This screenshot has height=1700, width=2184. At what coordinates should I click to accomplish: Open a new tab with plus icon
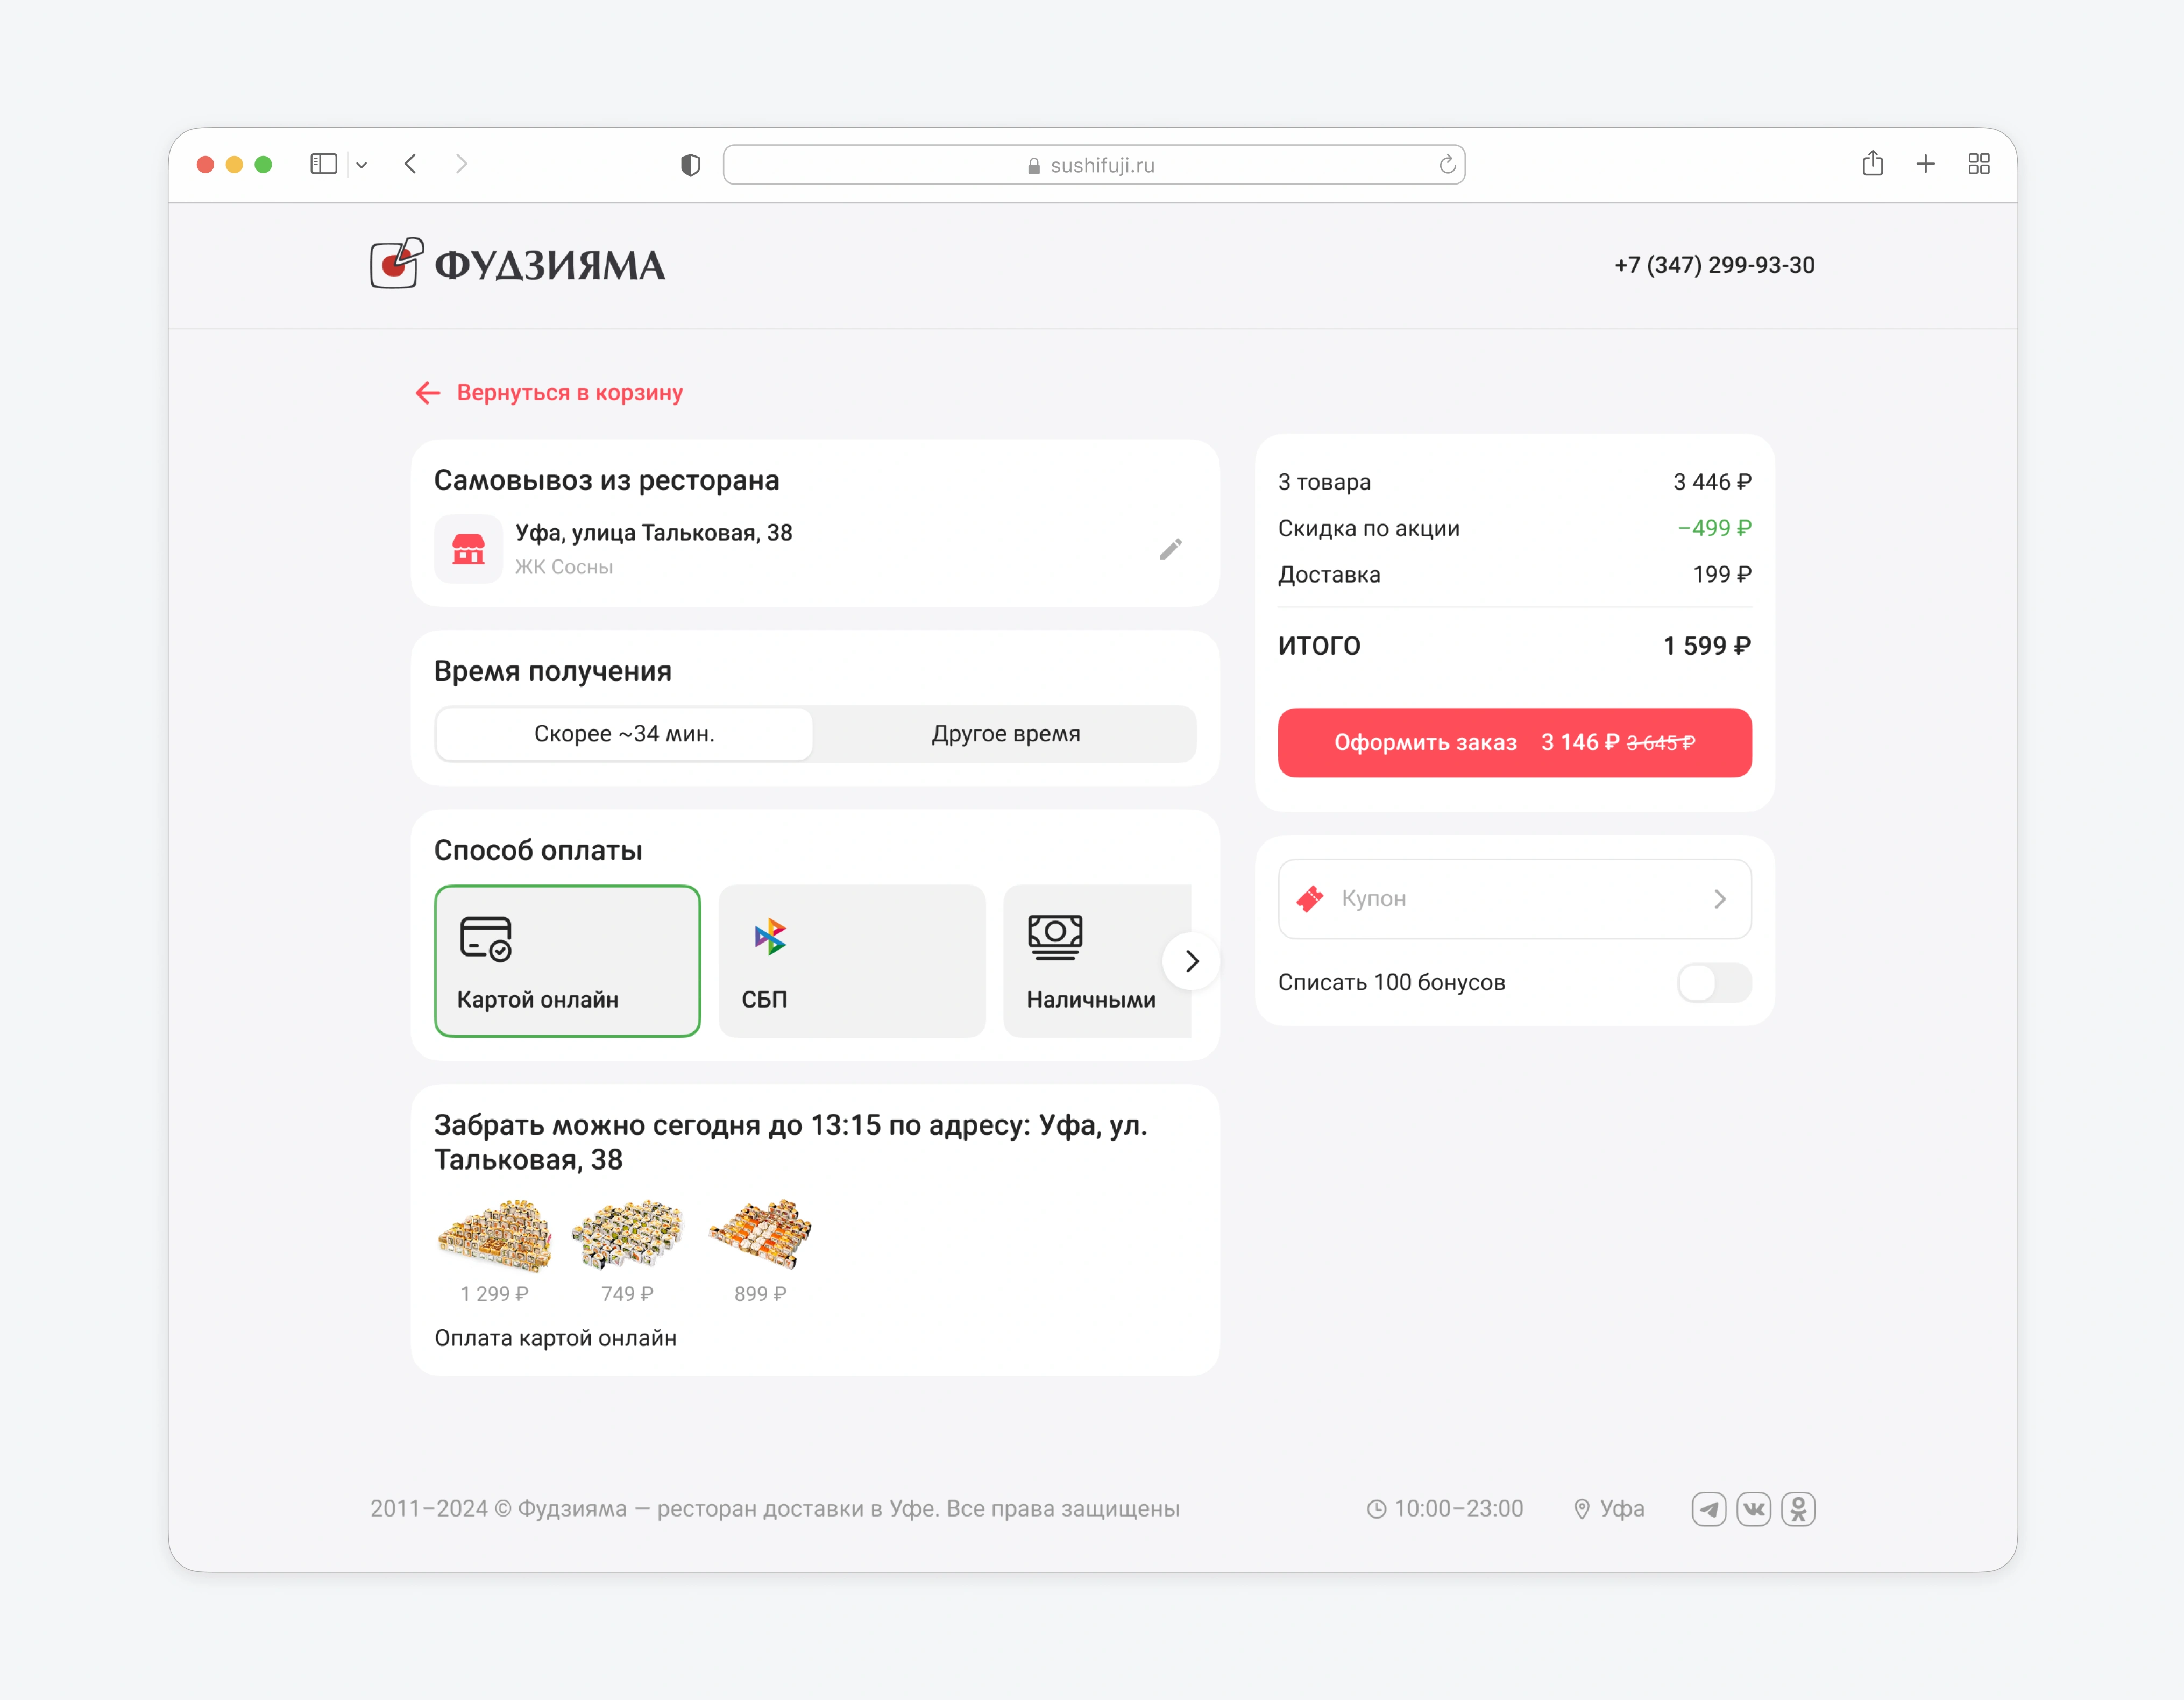1926,164
